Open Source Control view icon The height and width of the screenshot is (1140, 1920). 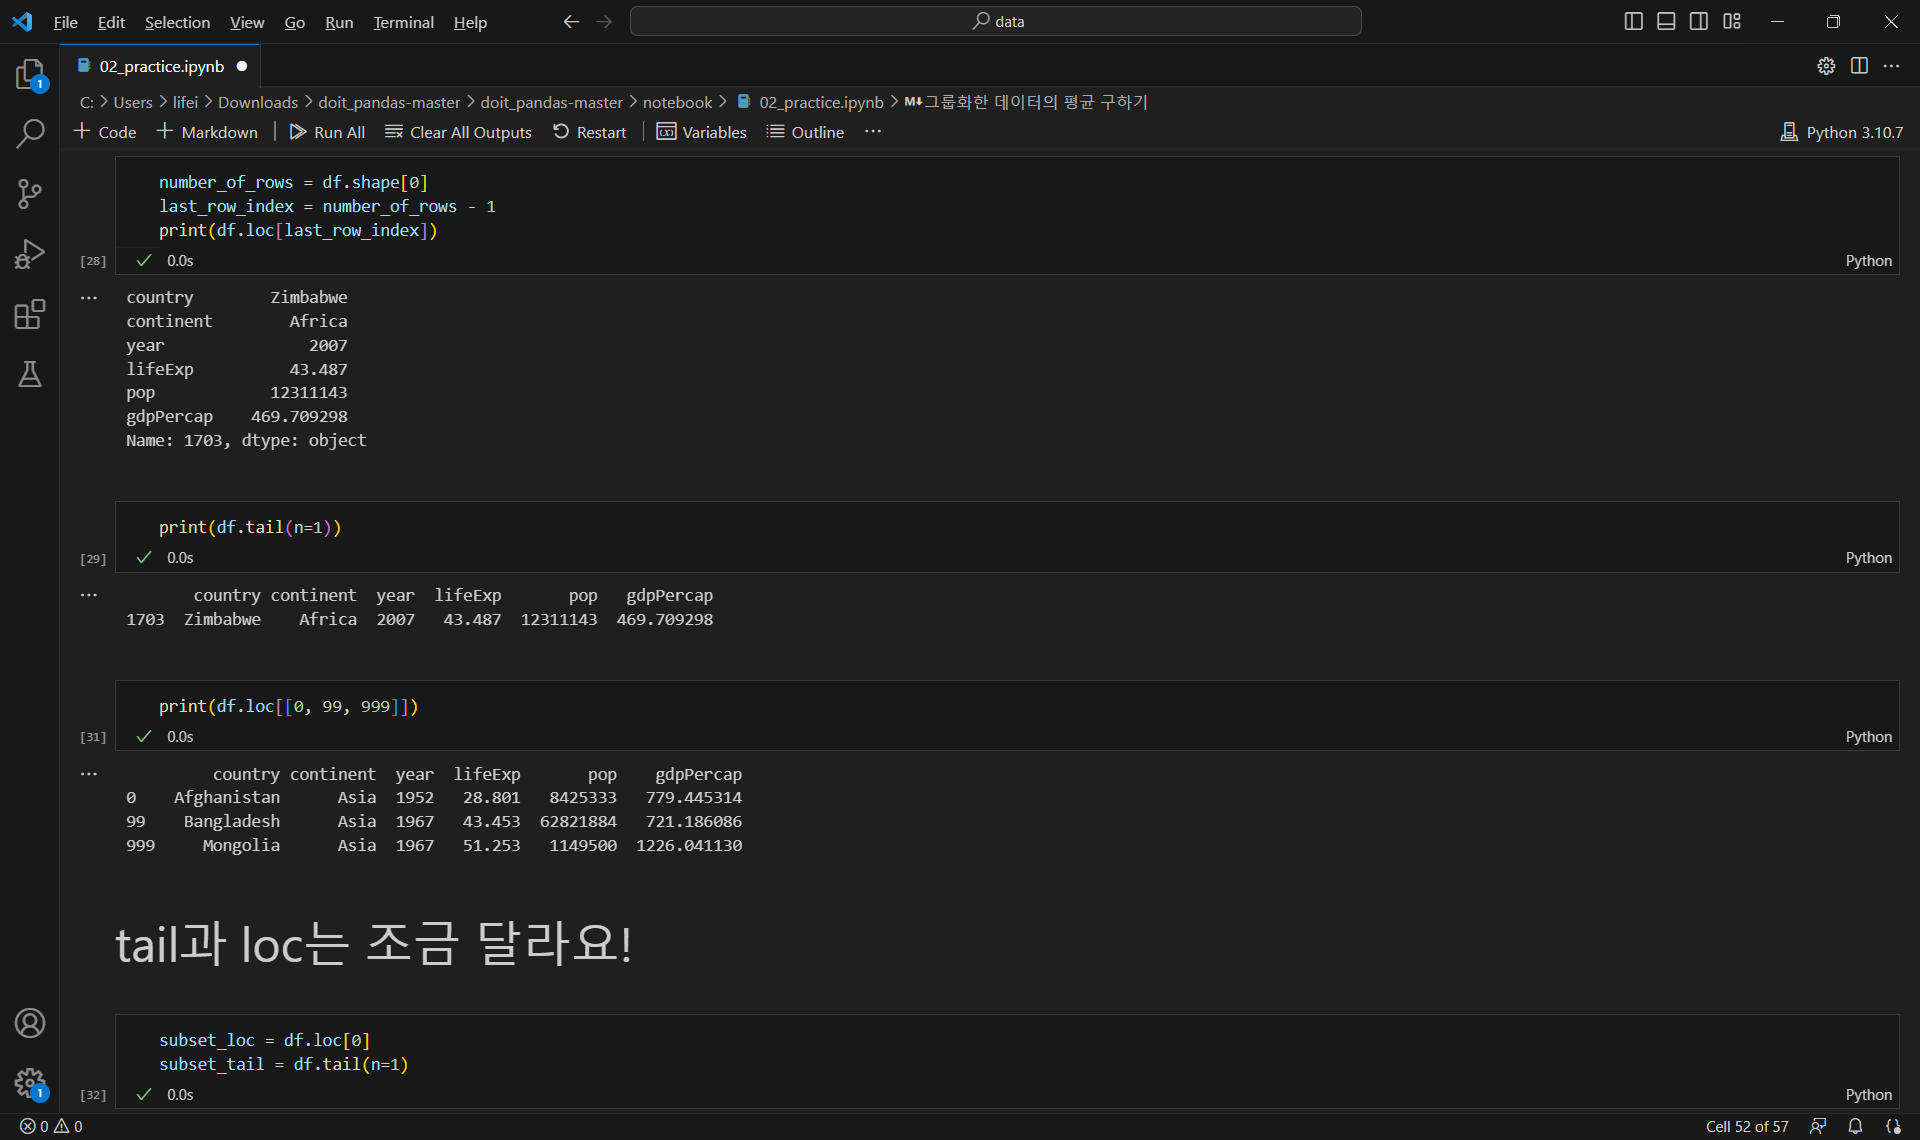tap(30, 194)
